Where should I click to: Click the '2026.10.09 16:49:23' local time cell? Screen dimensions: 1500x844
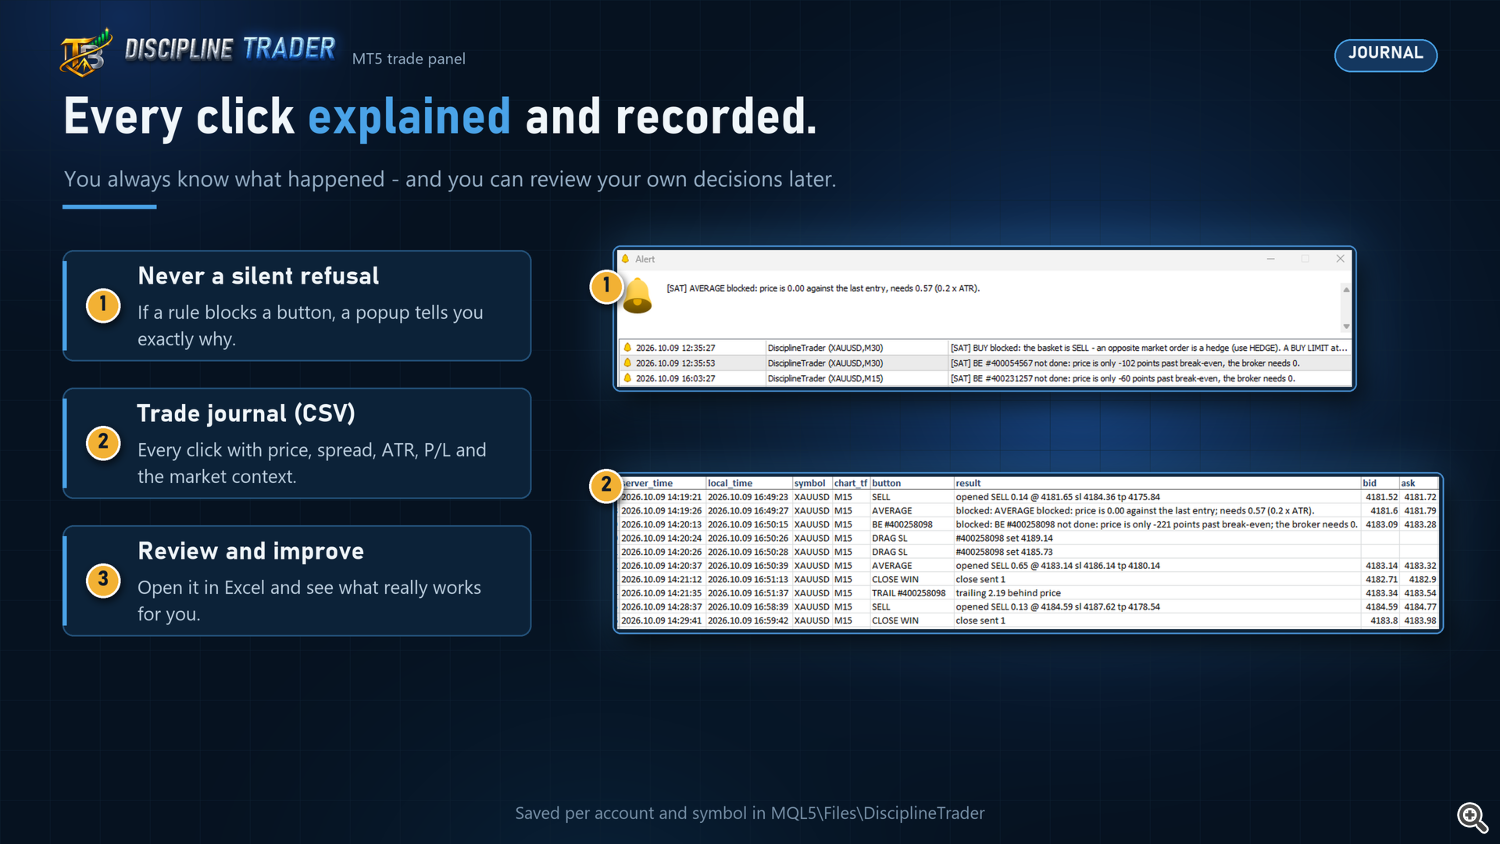(748, 497)
